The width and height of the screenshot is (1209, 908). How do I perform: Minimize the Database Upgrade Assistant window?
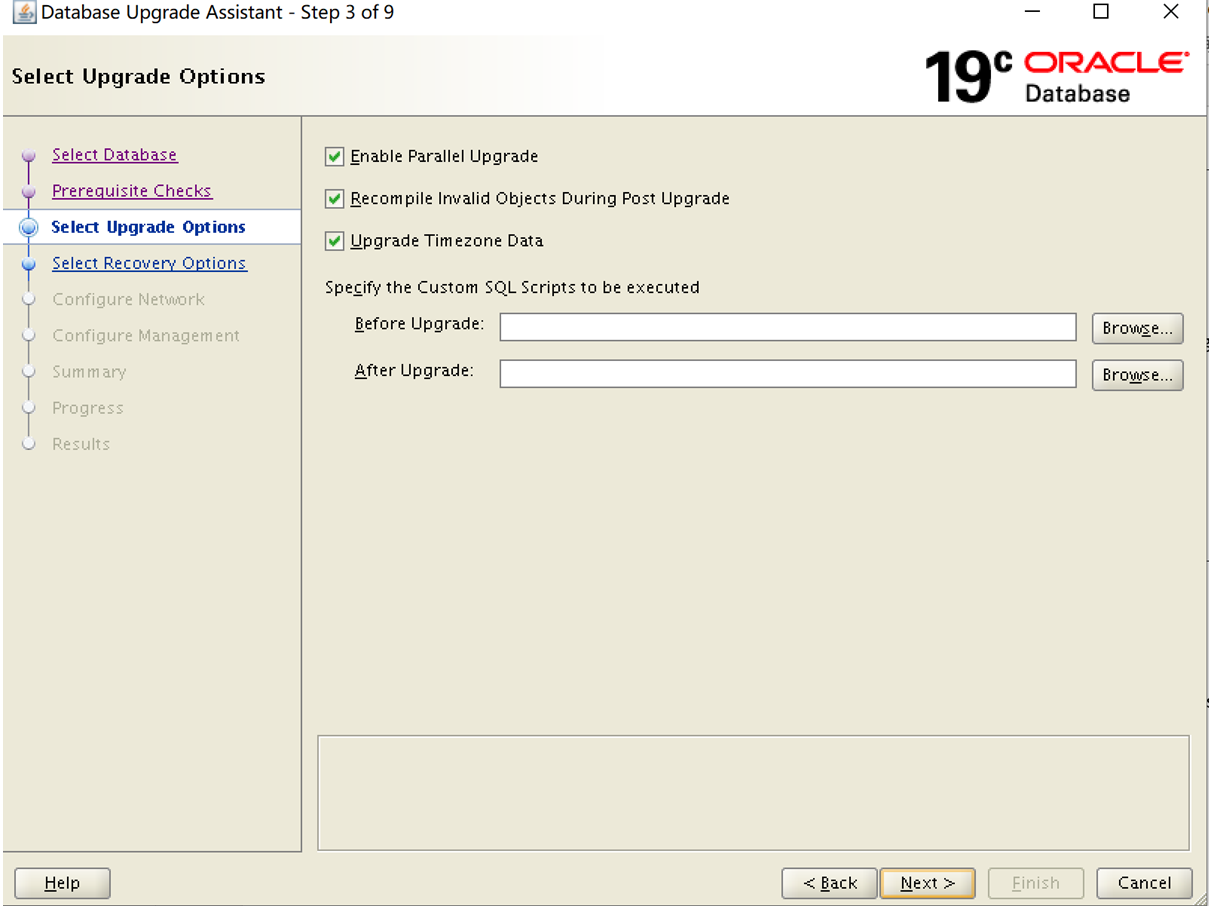(x=1032, y=13)
